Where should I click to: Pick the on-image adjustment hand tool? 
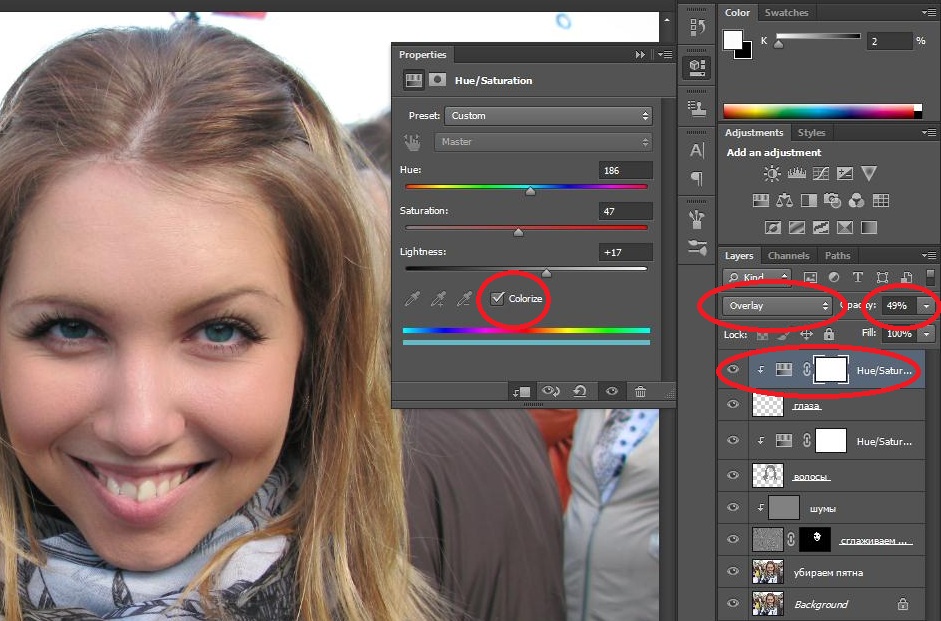pyautogui.click(x=412, y=142)
